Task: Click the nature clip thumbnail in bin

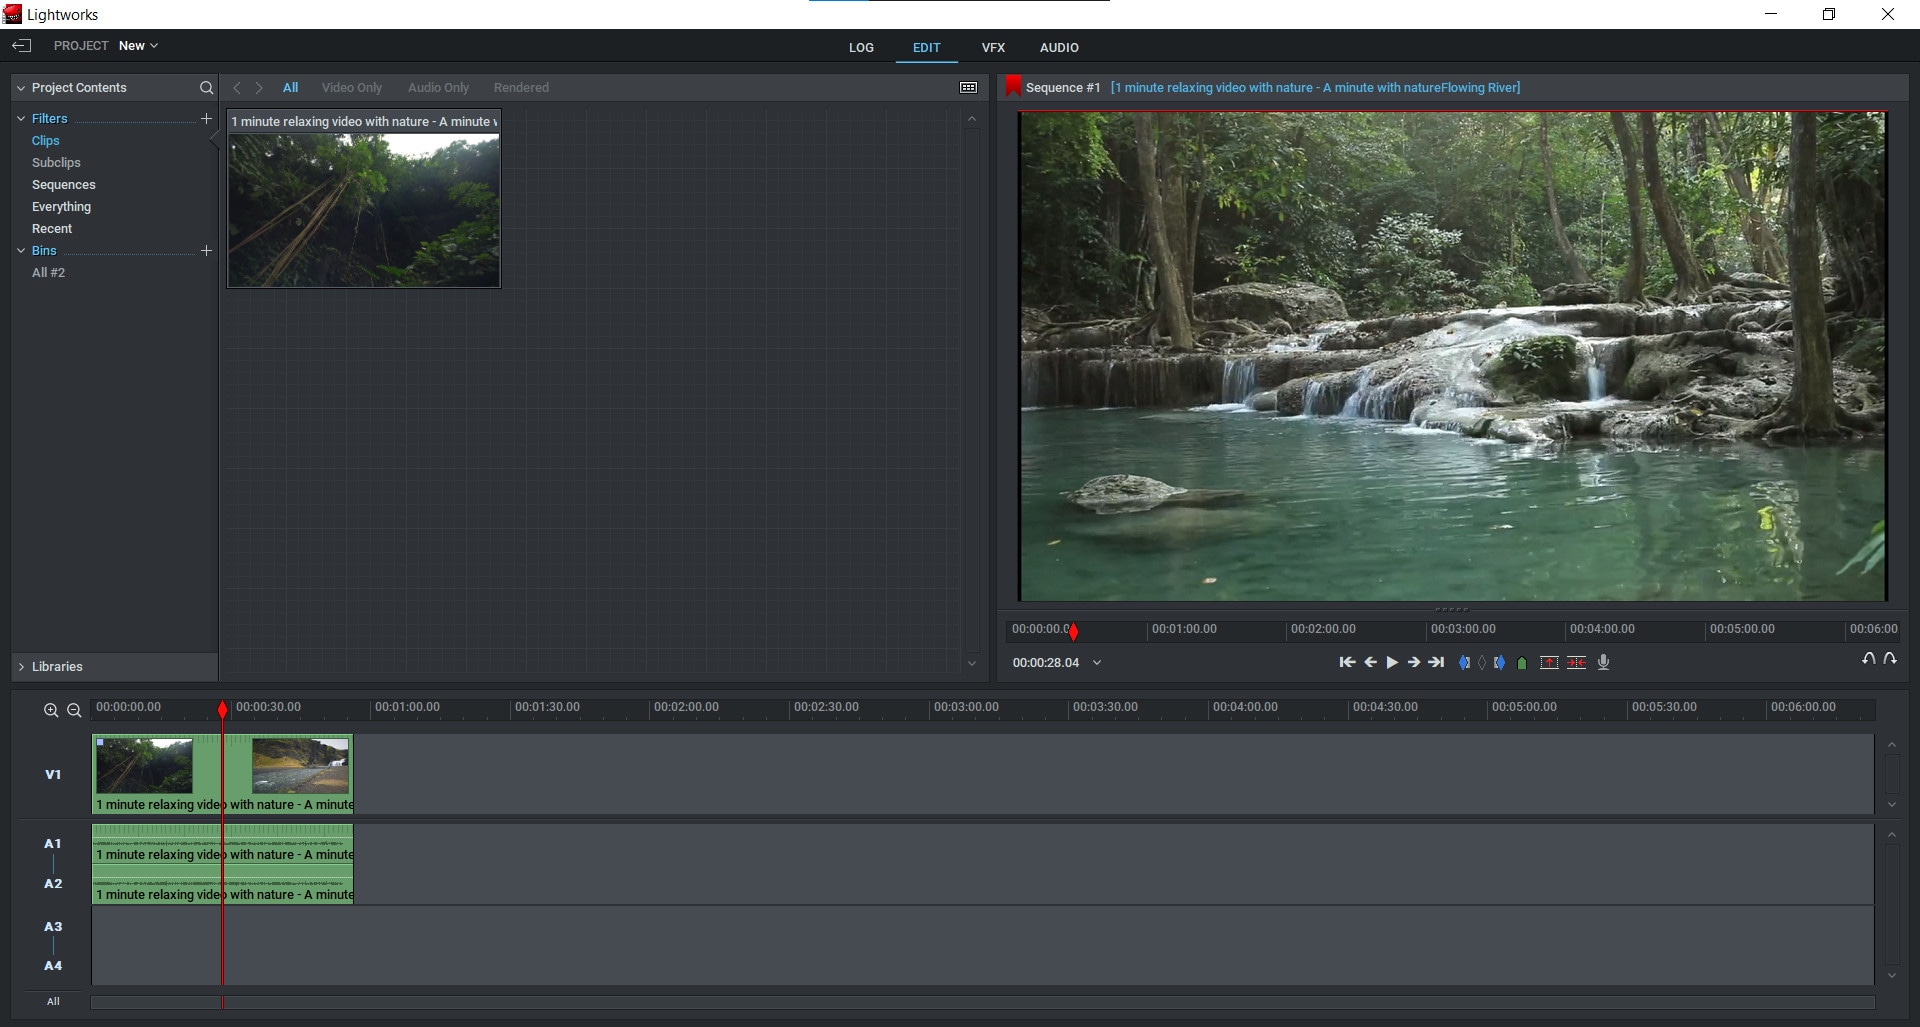Action: pyautogui.click(x=364, y=210)
